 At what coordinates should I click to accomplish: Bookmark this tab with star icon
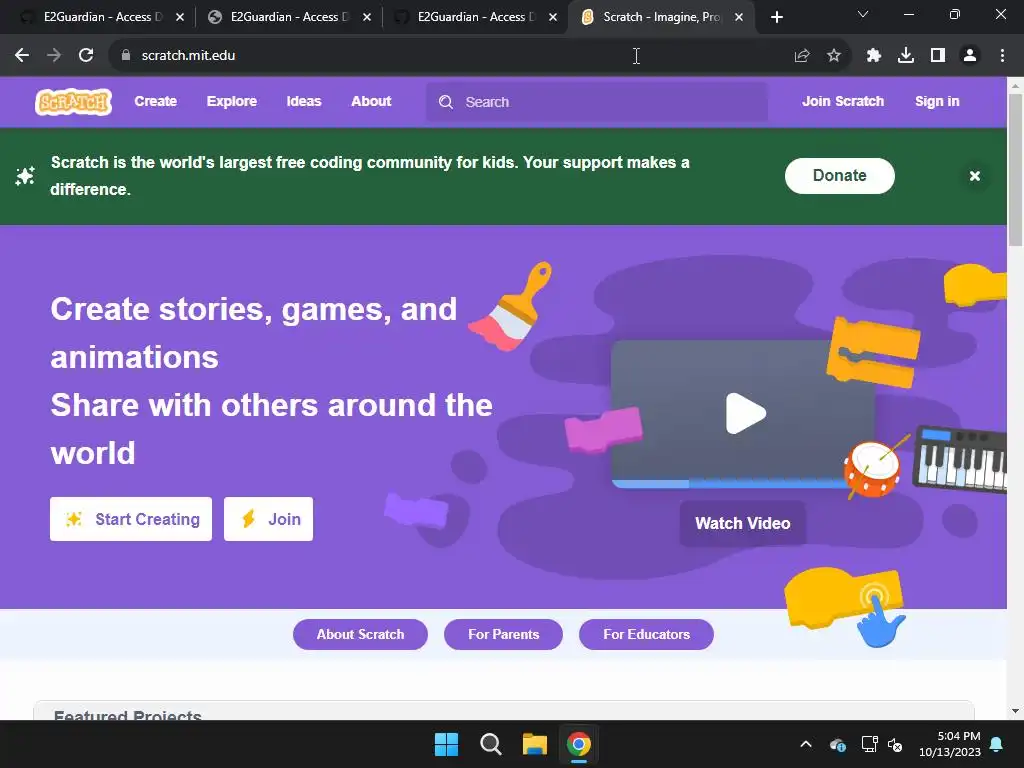tap(834, 56)
